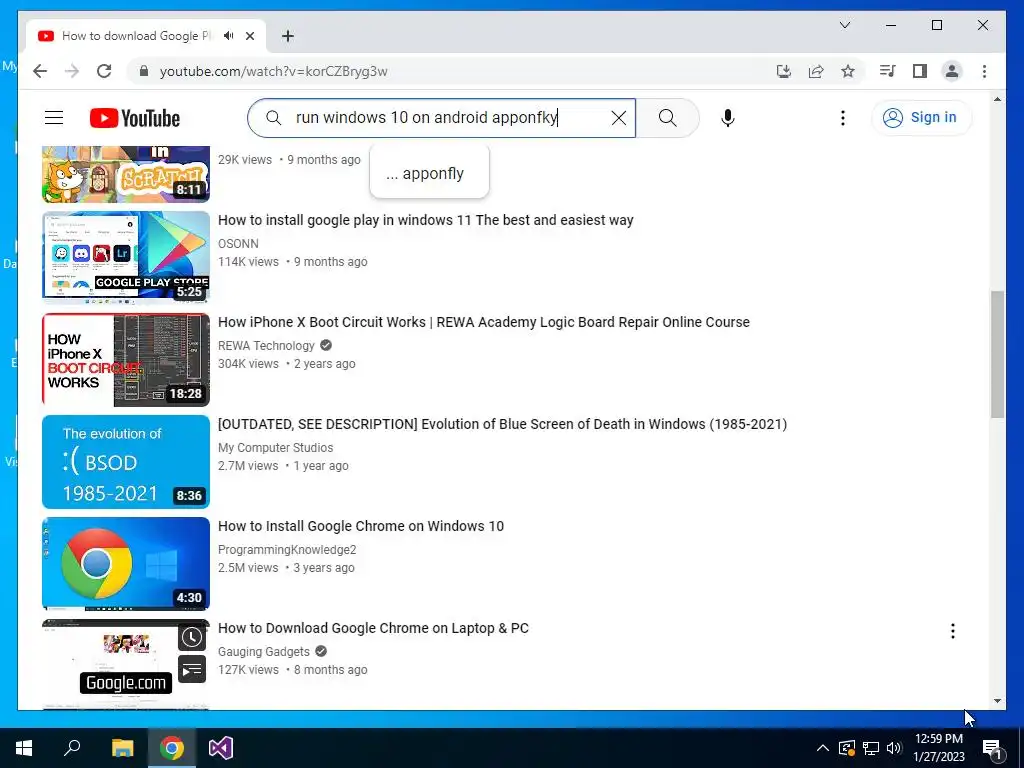Visit the REWA Technology channel
Viewport: 1024px width, 768px height.
tap(266, 345)
